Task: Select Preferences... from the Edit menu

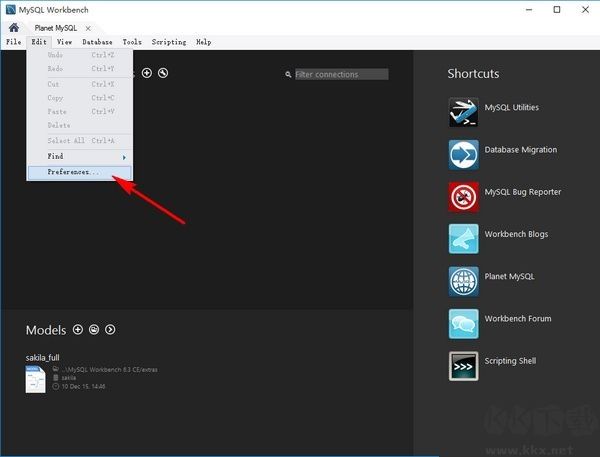Action: (x=74, y=173)
